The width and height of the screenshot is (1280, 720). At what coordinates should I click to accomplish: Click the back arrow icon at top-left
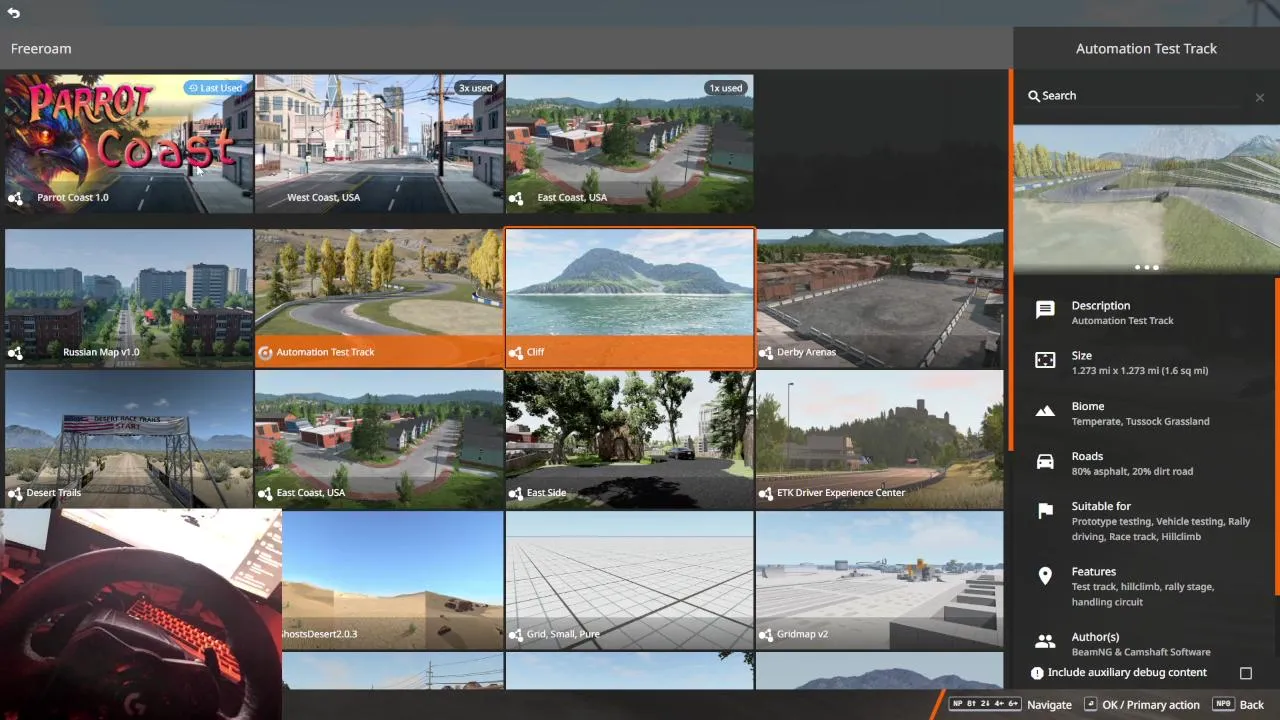tap(14, 13)
